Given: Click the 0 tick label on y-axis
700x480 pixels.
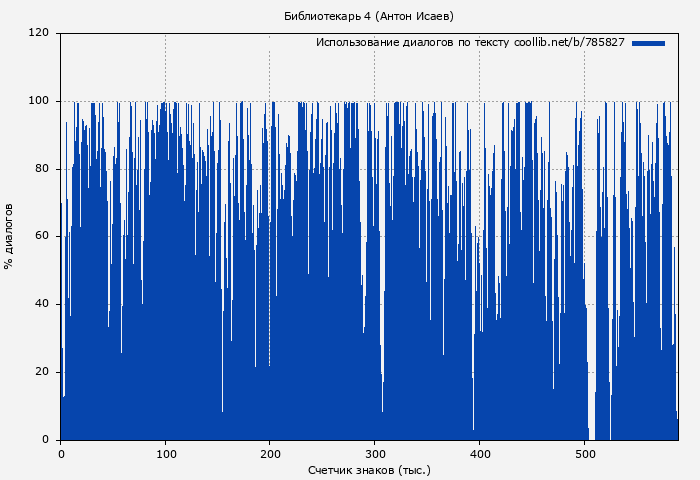Looking at the screenshot, I should tap(45, 440).
